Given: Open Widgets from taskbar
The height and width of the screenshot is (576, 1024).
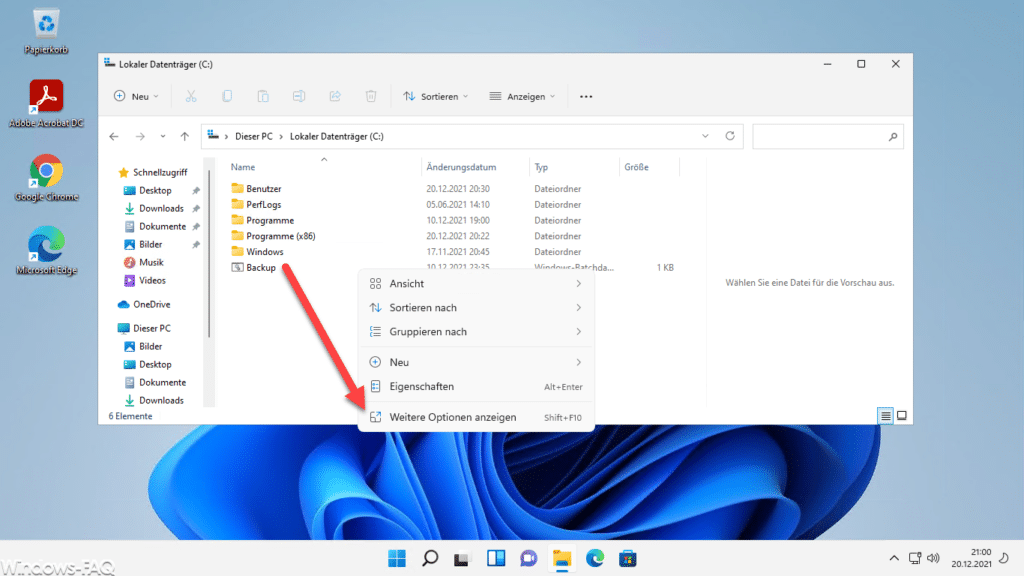Looking at the screenshot, I should (x=496, y=558).
